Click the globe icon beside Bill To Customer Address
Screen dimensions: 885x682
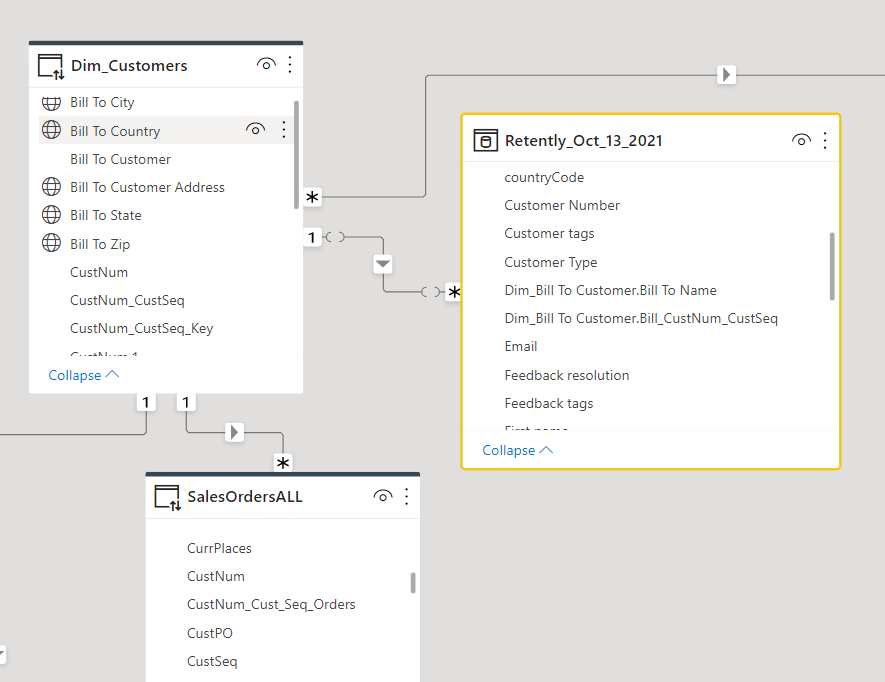tap(51, 186)
